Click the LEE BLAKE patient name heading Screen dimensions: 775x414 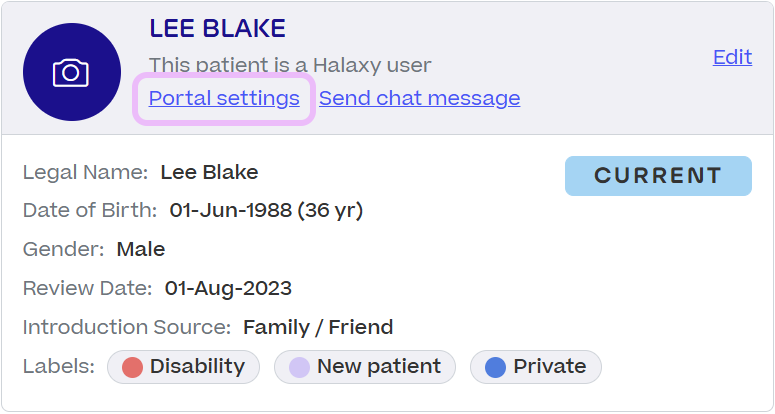point(217,28)
